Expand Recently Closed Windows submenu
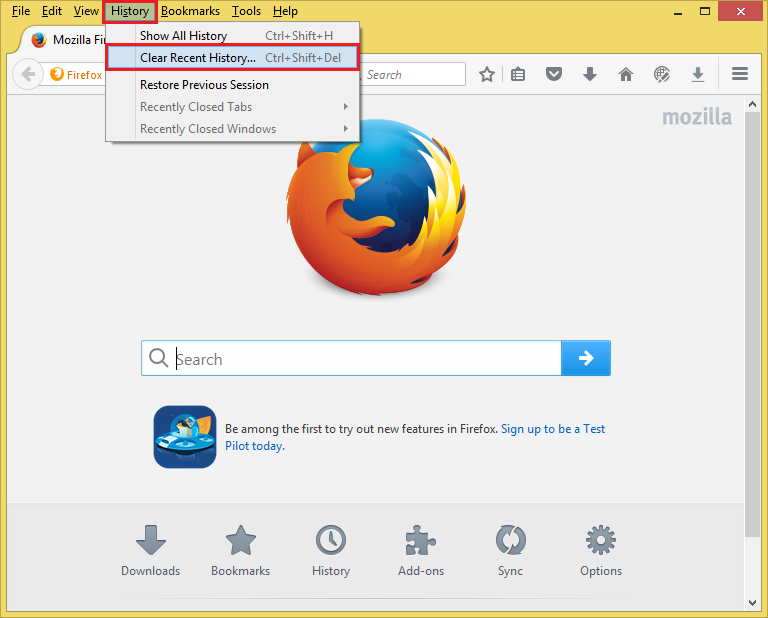The image size is (768, 618). [x=233, y=129]
